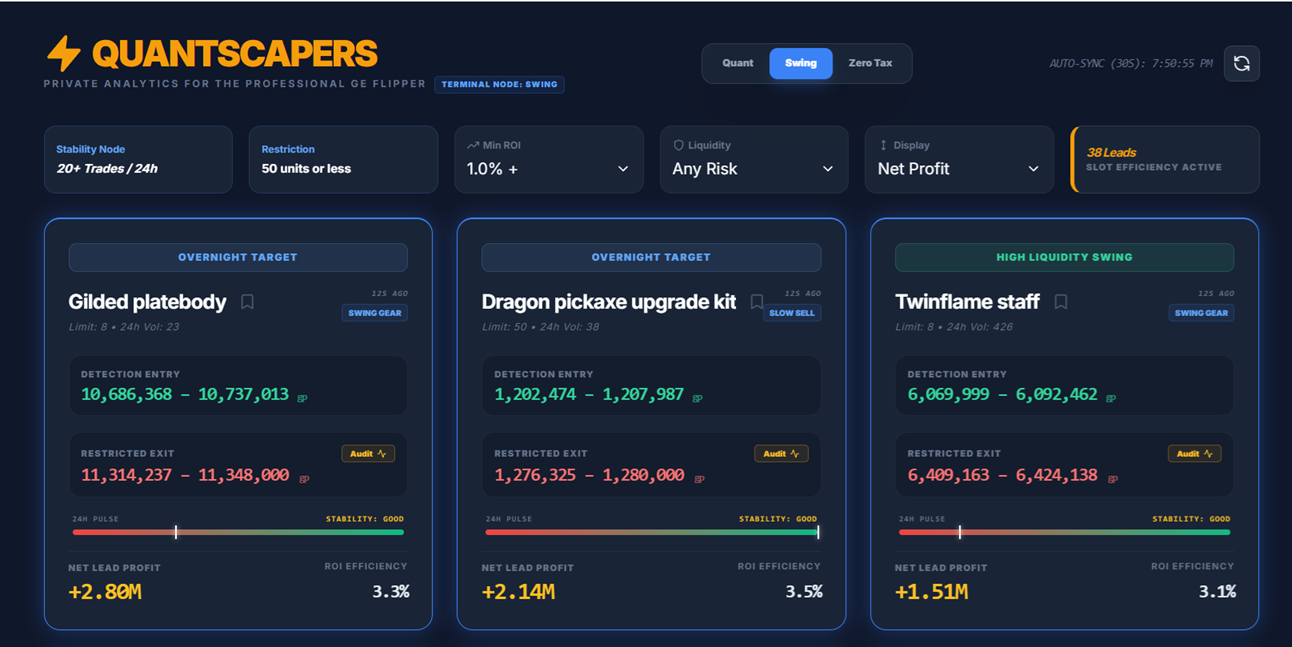This screenshot has width=1292, height=647.
Task: Bookmark the Twinflame staff item
Action: [x=1061, y=302]
